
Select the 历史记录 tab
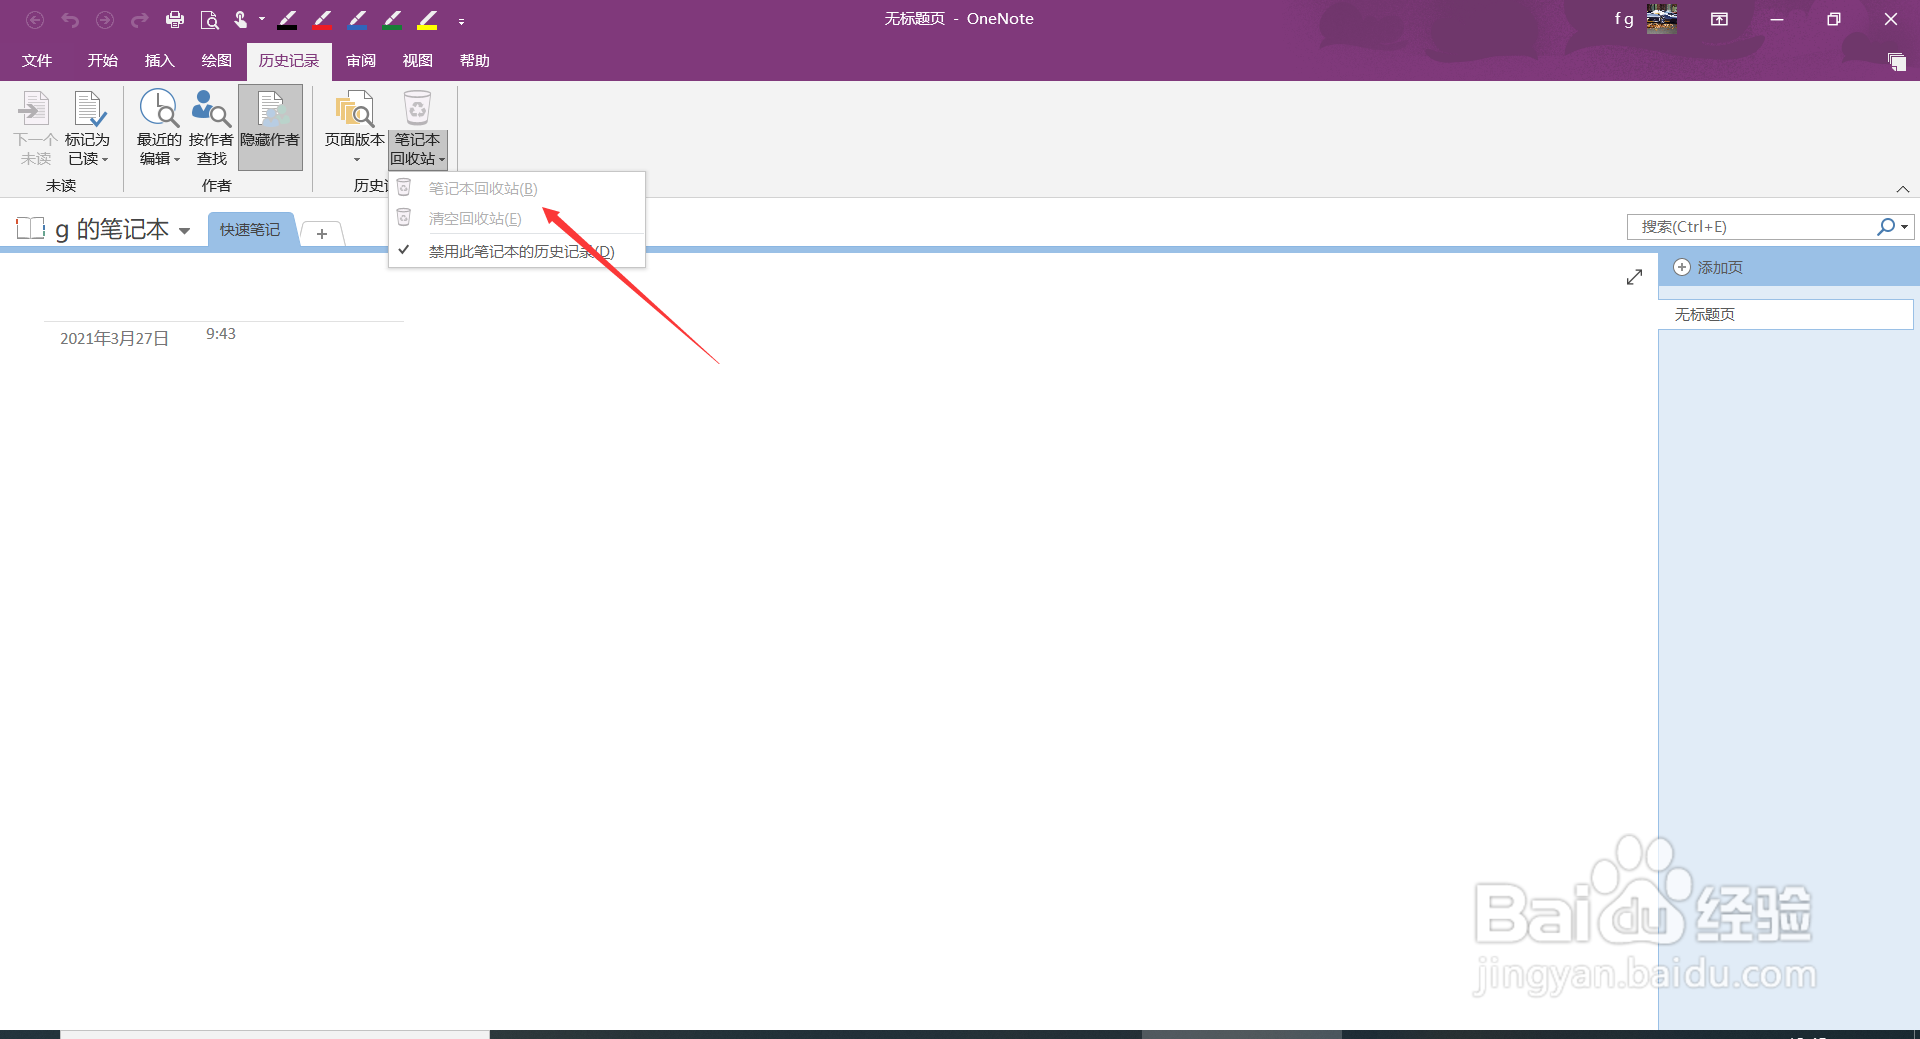coord(289,61)
